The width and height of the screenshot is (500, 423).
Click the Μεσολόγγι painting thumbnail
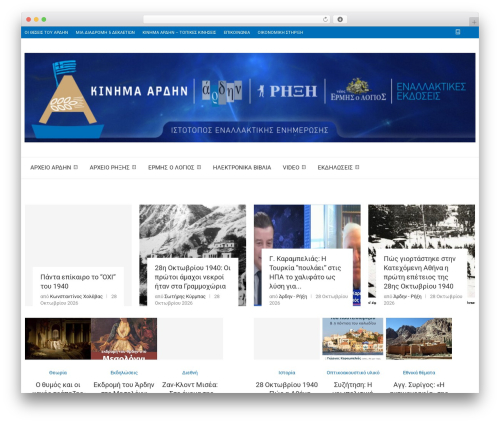(124, 339)
